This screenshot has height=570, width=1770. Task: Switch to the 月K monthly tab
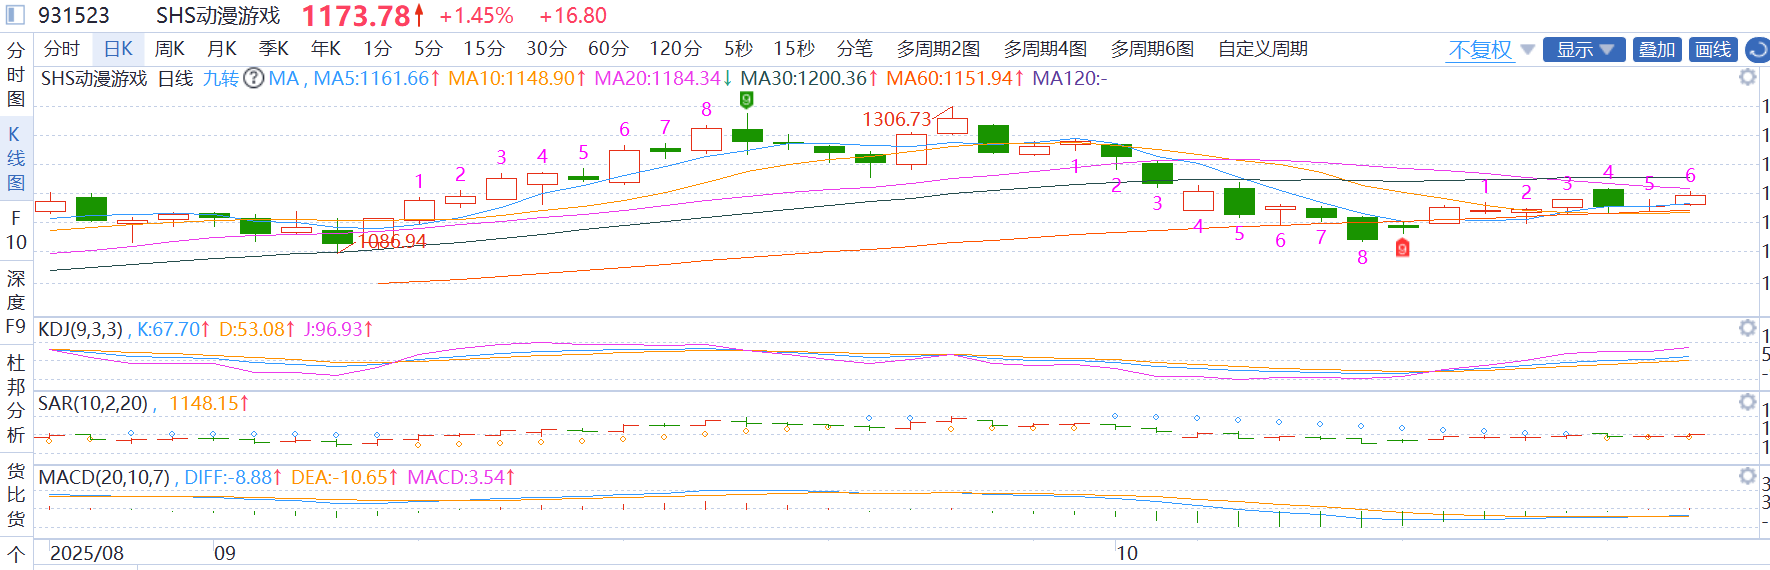coord(222,49)
